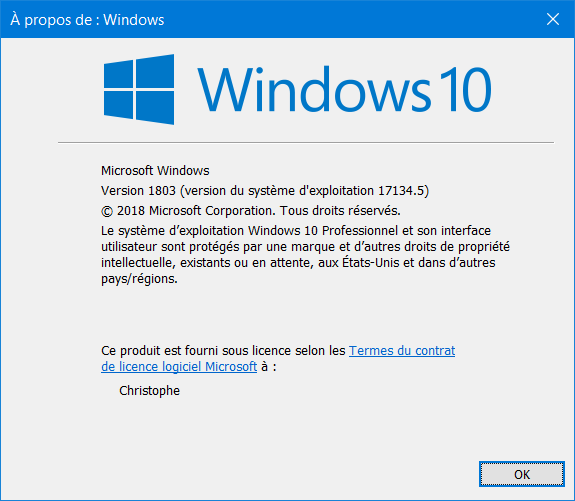
Task: Click the pays/régions text
Action: coord(139,279)
